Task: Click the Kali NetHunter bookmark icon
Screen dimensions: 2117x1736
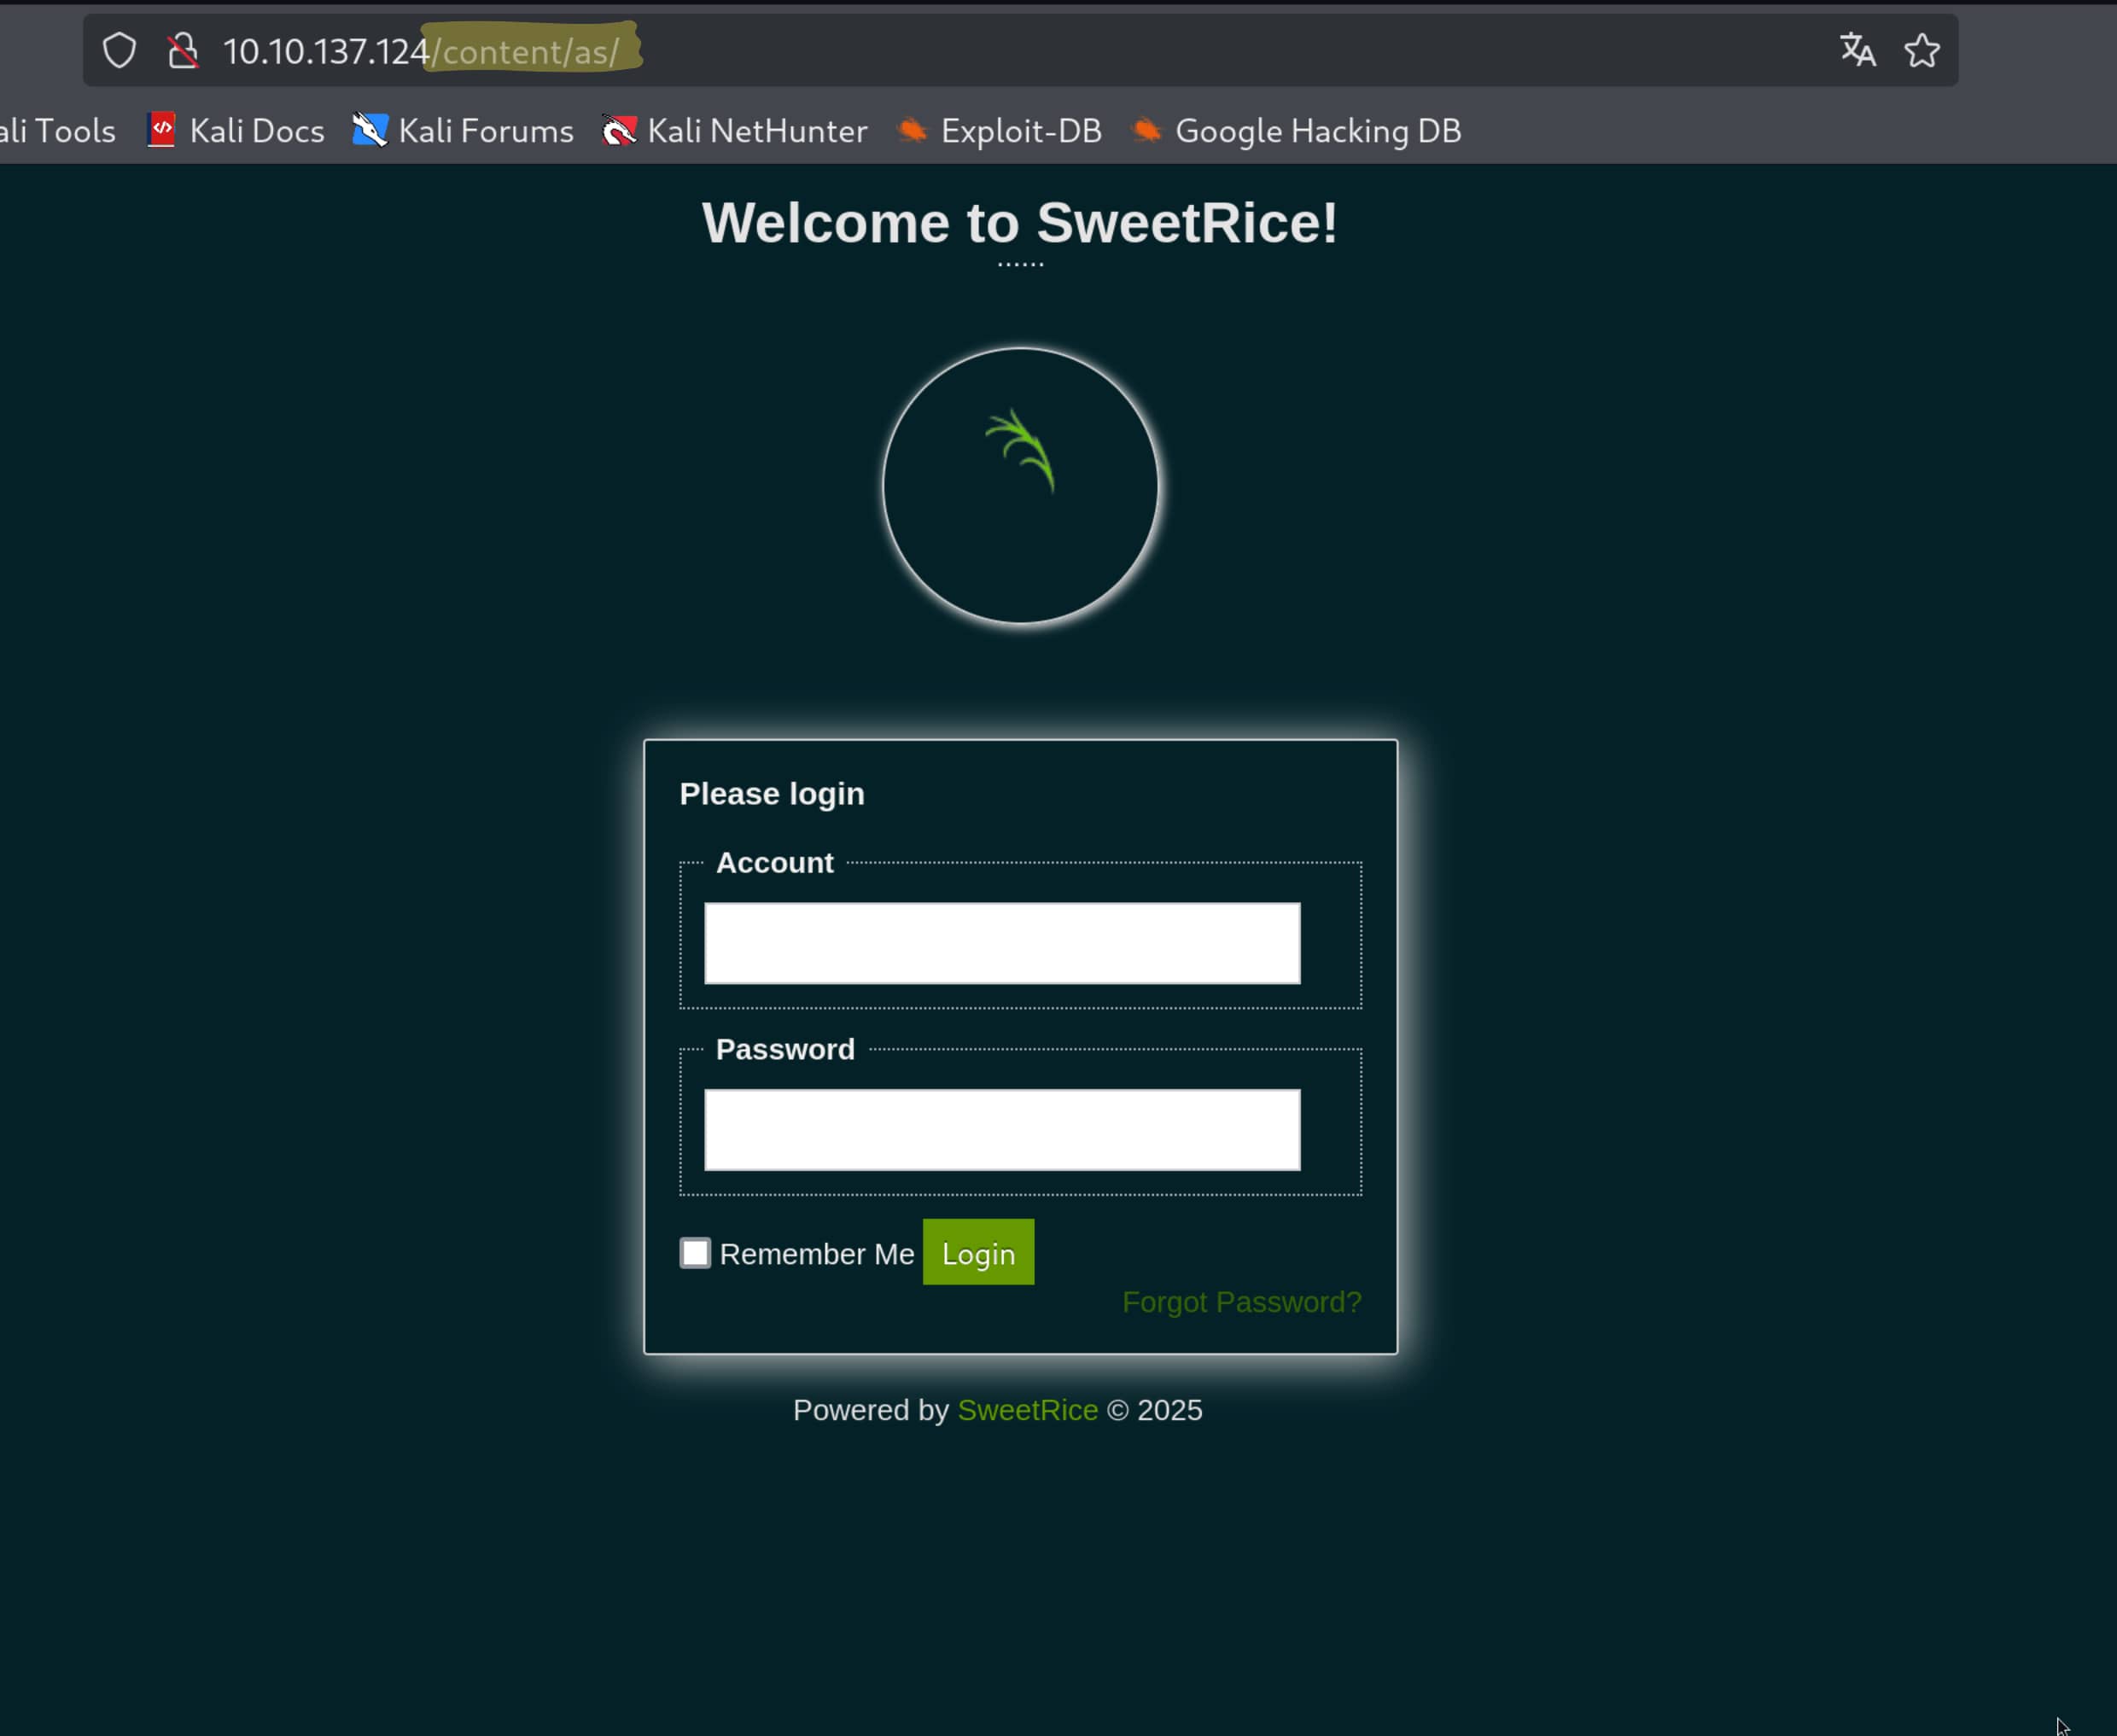Action: click(x=619, y=130)
